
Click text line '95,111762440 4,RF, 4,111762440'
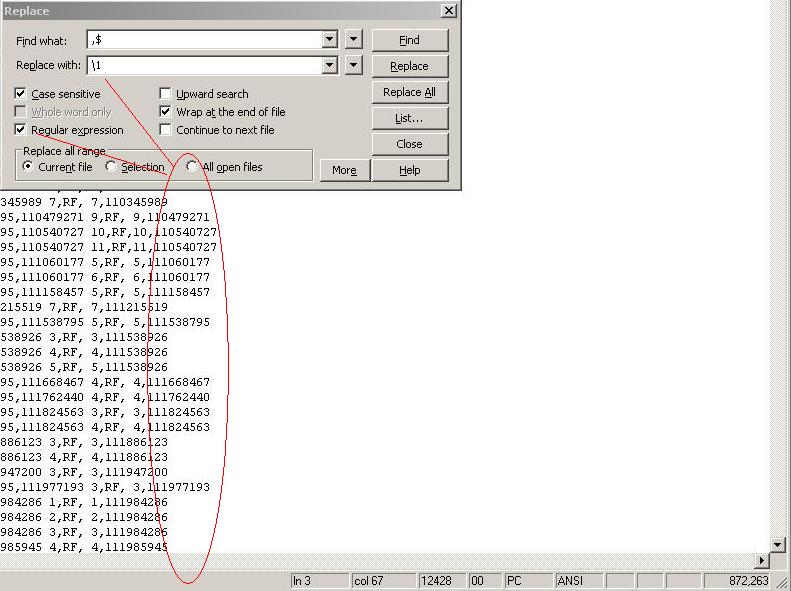click(x=104, y=397)
